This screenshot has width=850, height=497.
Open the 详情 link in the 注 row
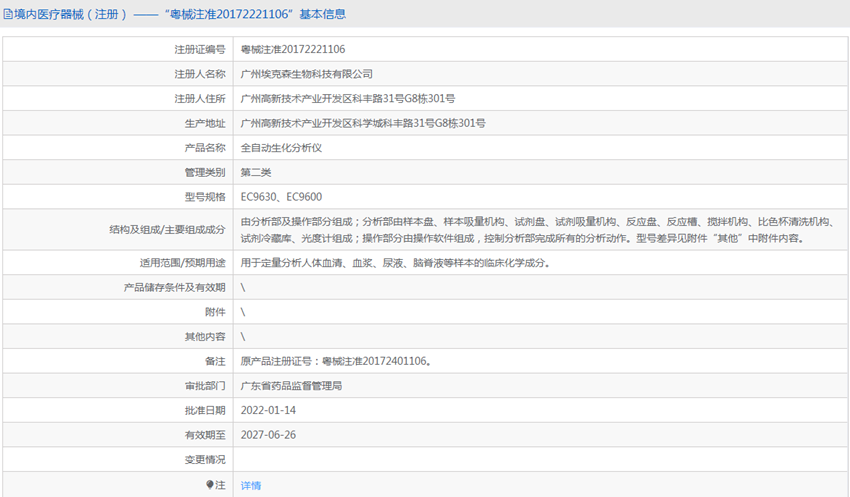tap(250, 486)
